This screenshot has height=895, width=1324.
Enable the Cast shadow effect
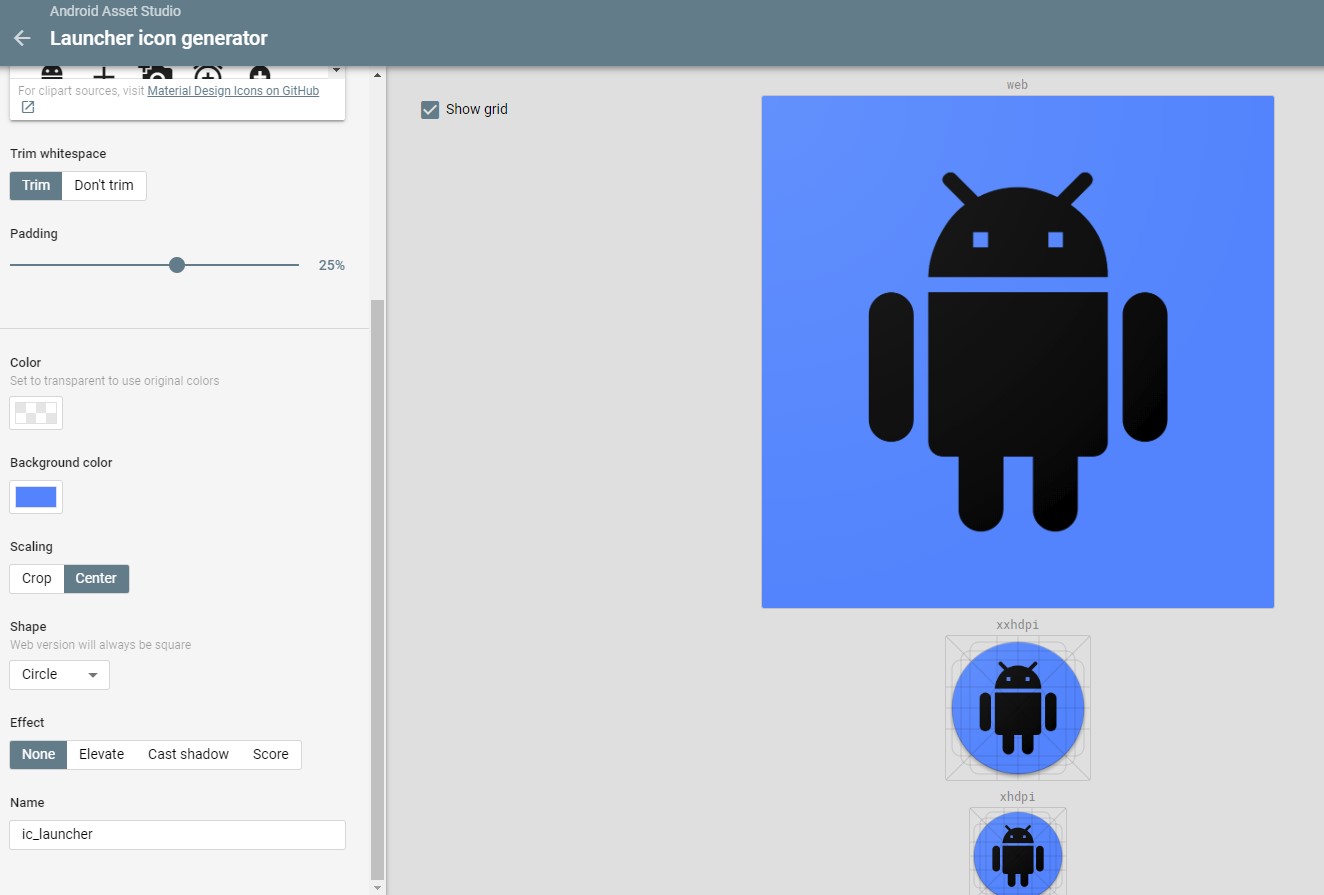point(188,754)
